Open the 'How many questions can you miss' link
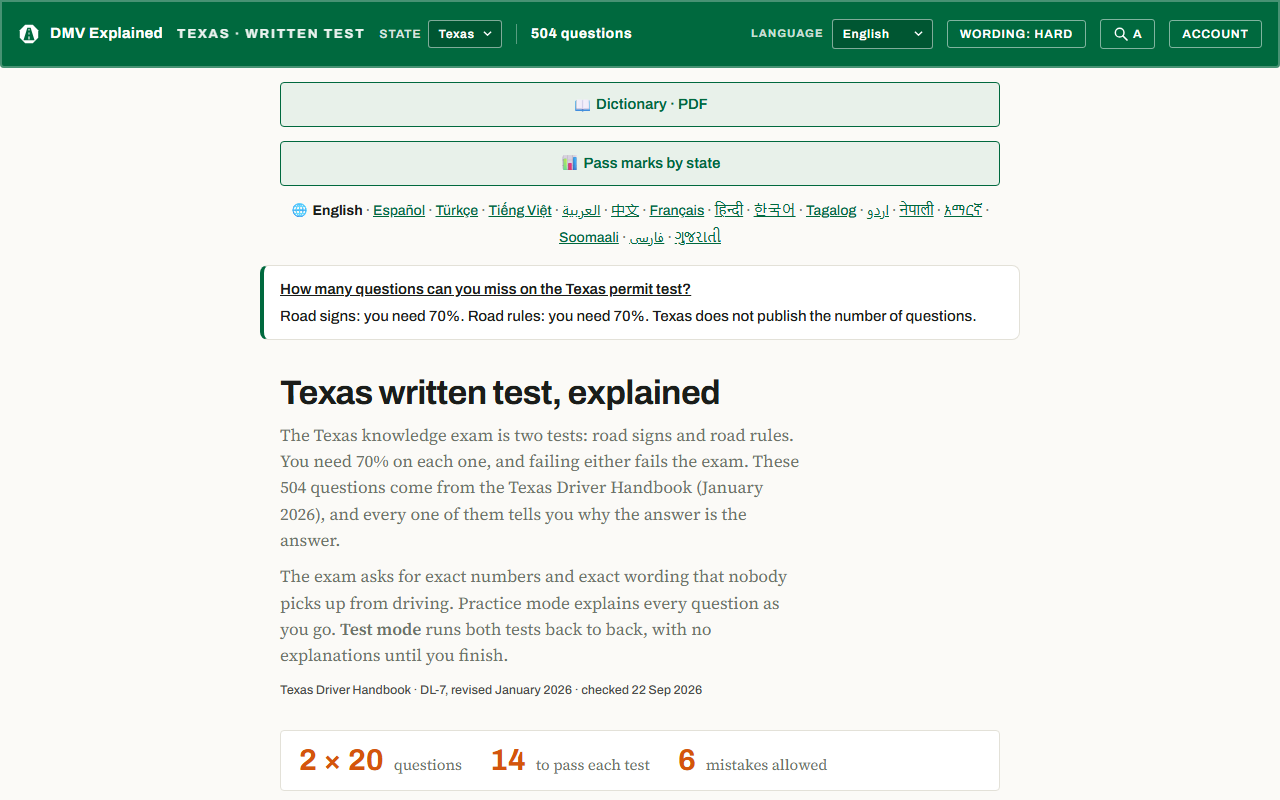Viewport: 1280px width, 800px height. coord(485,289)
